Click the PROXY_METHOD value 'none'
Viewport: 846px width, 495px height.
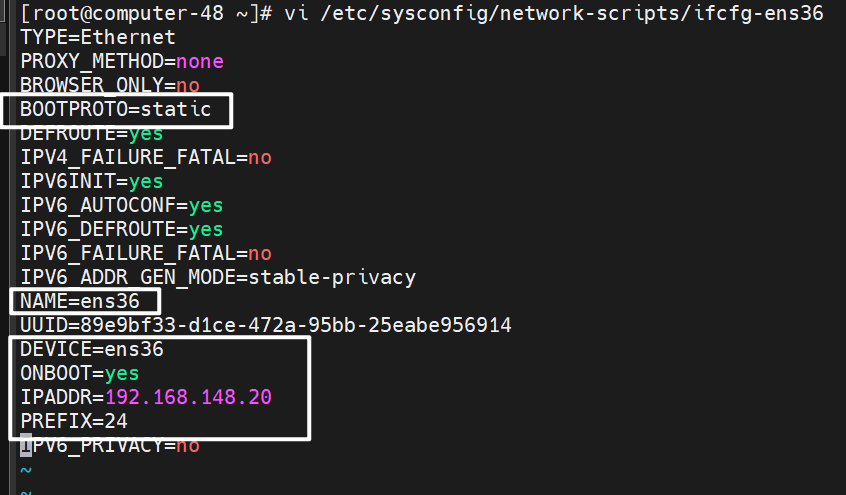[x=200, y=61]
